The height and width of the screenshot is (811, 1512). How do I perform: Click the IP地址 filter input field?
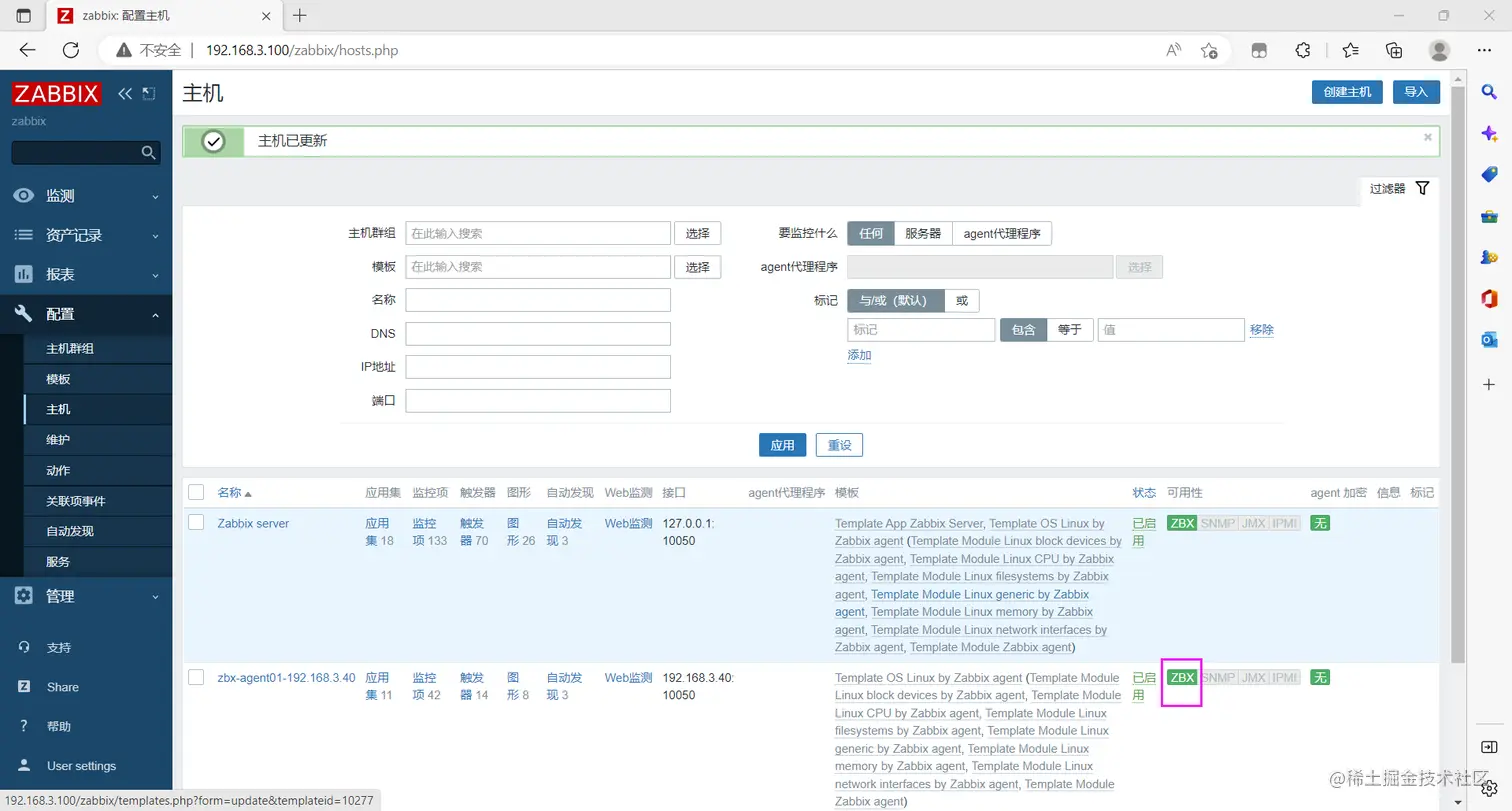538,367
